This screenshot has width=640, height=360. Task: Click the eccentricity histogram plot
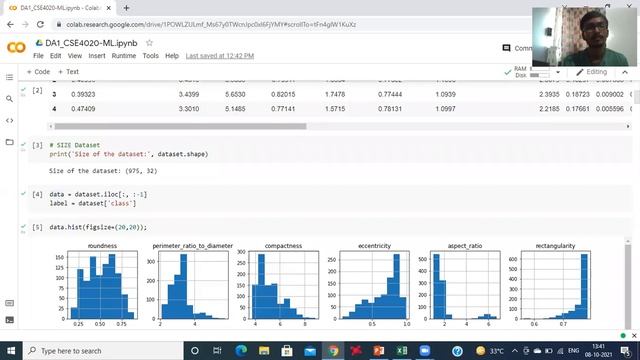(x=374, y=285)
